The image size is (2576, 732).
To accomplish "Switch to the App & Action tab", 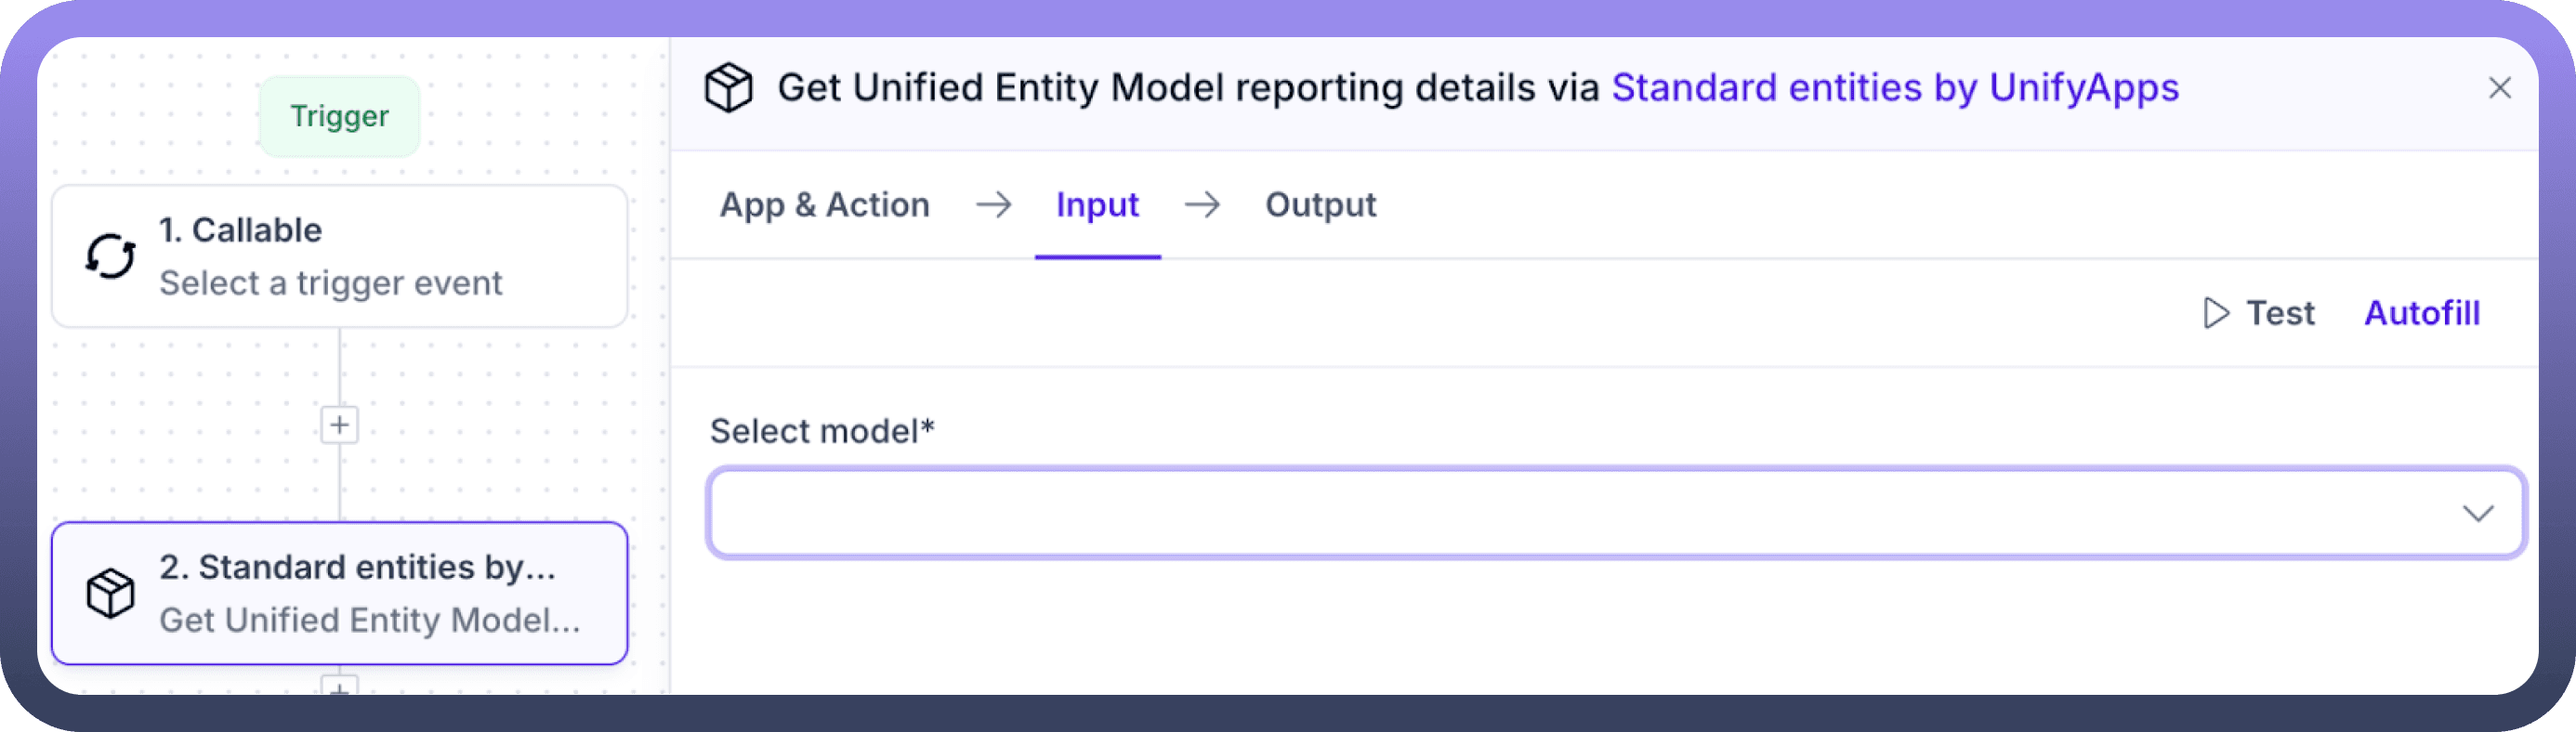I will (824, 205).
